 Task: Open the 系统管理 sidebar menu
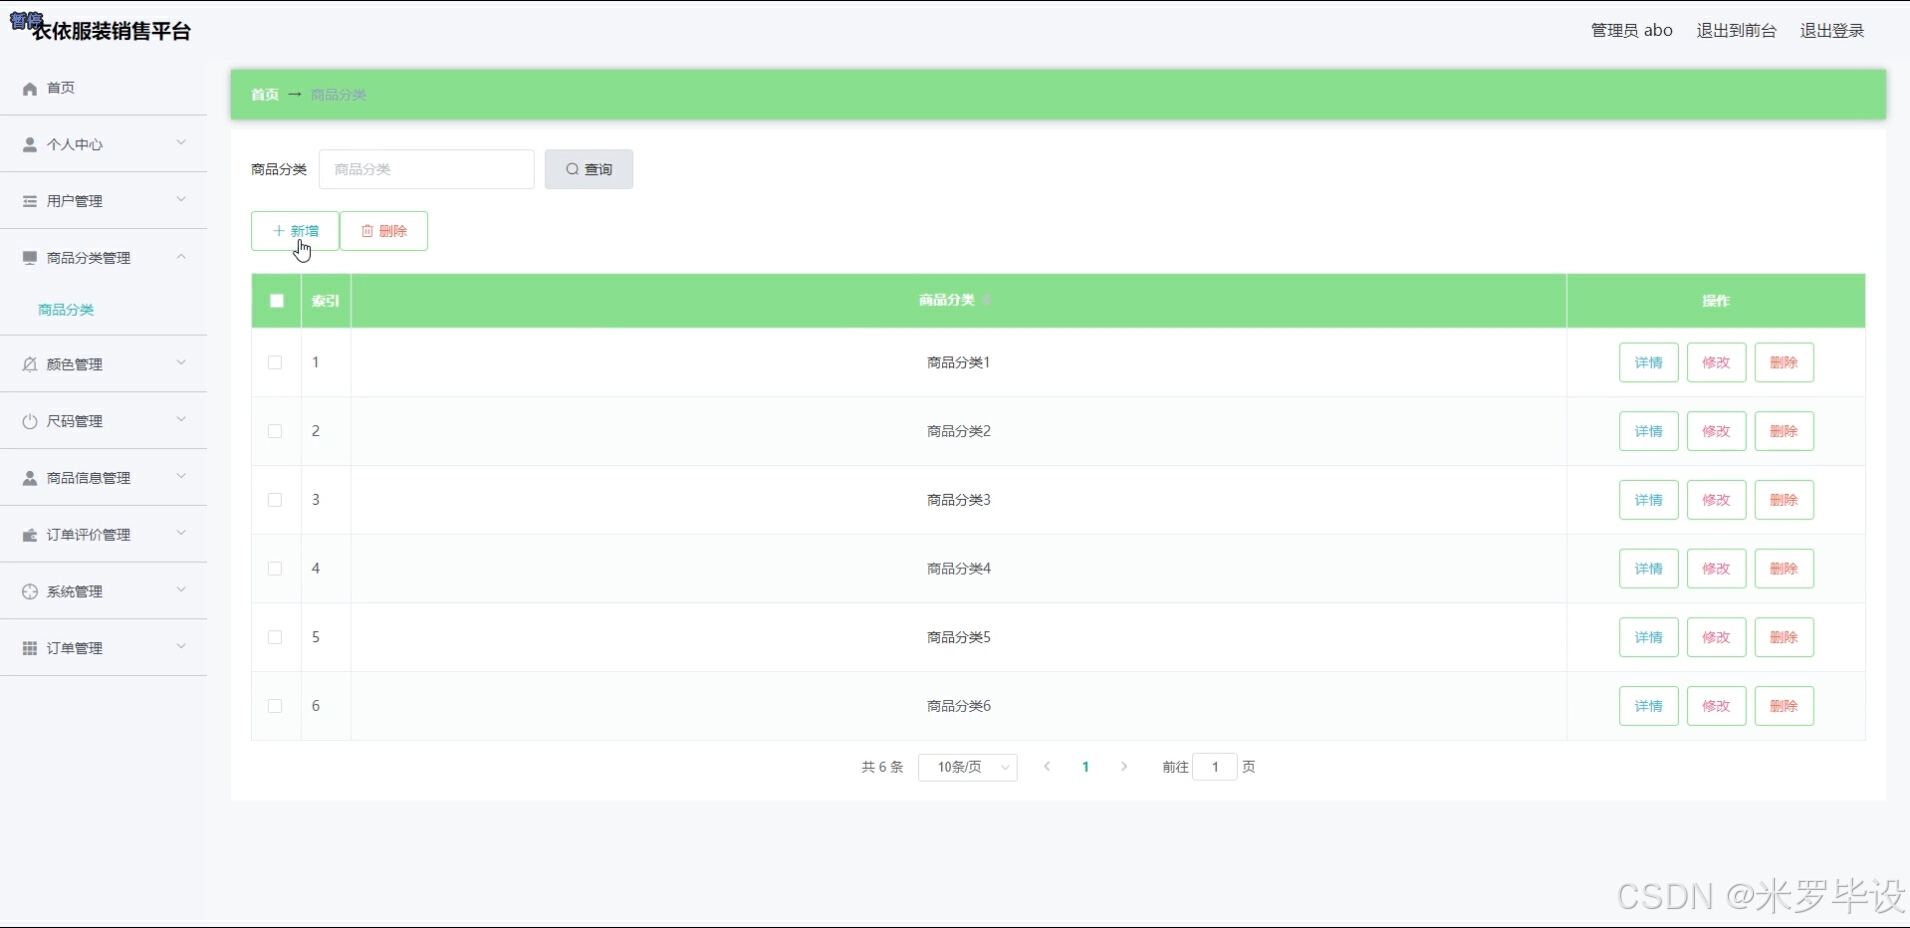[104, 592]
